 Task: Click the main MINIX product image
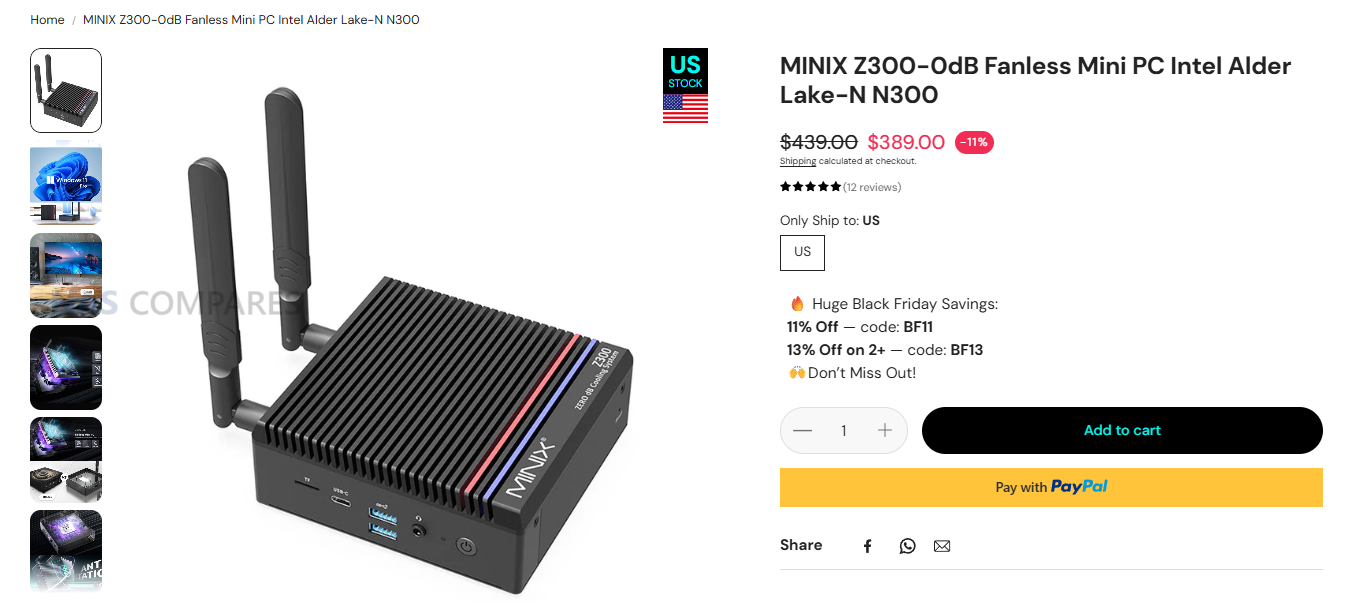pyautogui.click(x=400, y=340)
